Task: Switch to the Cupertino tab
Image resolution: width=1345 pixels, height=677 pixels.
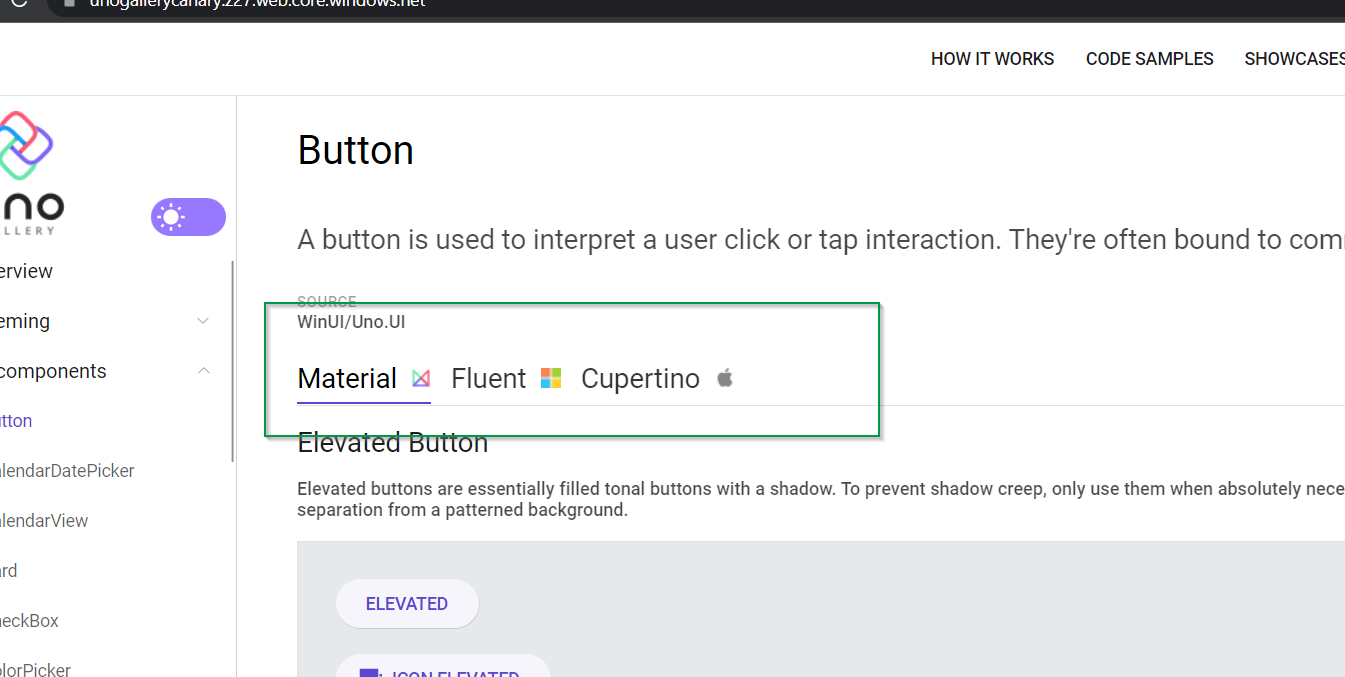Action: tap(640, 378)
